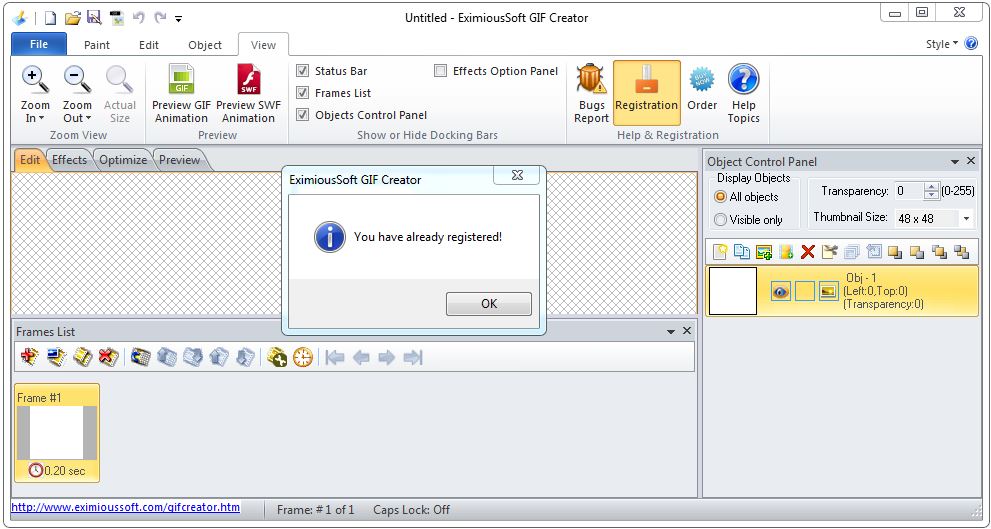Click Preview GIF Animation
Image resolution: width=991 pixels, height=529 pixels.
(181, 94)
